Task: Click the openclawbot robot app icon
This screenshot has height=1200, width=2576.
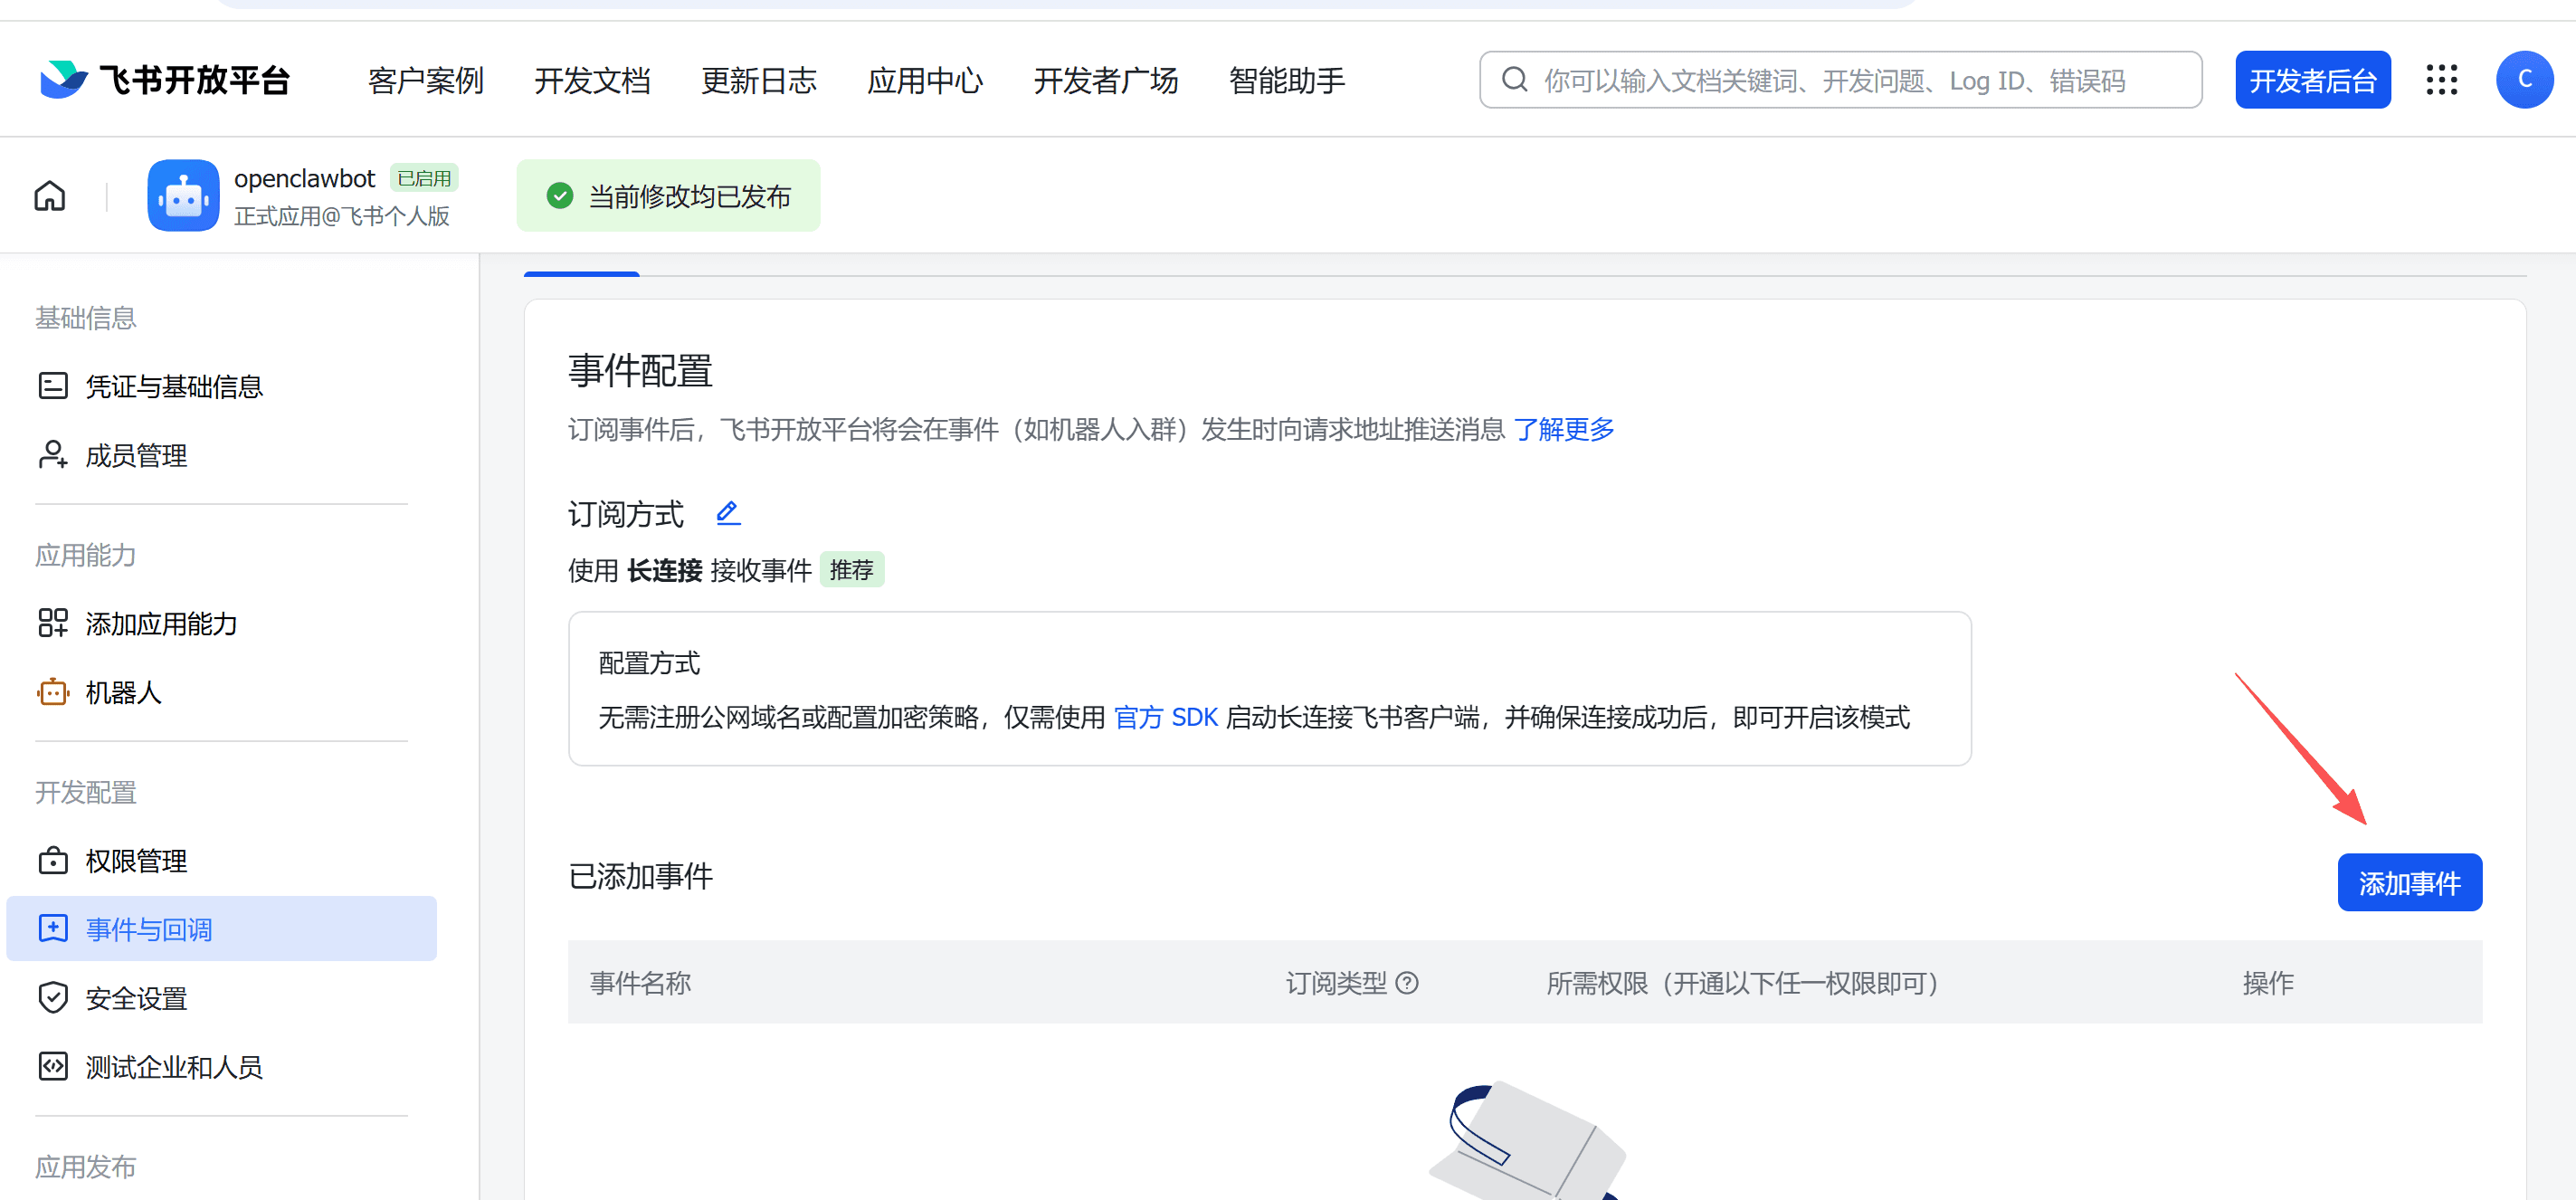Action: [x=183, y=196]
